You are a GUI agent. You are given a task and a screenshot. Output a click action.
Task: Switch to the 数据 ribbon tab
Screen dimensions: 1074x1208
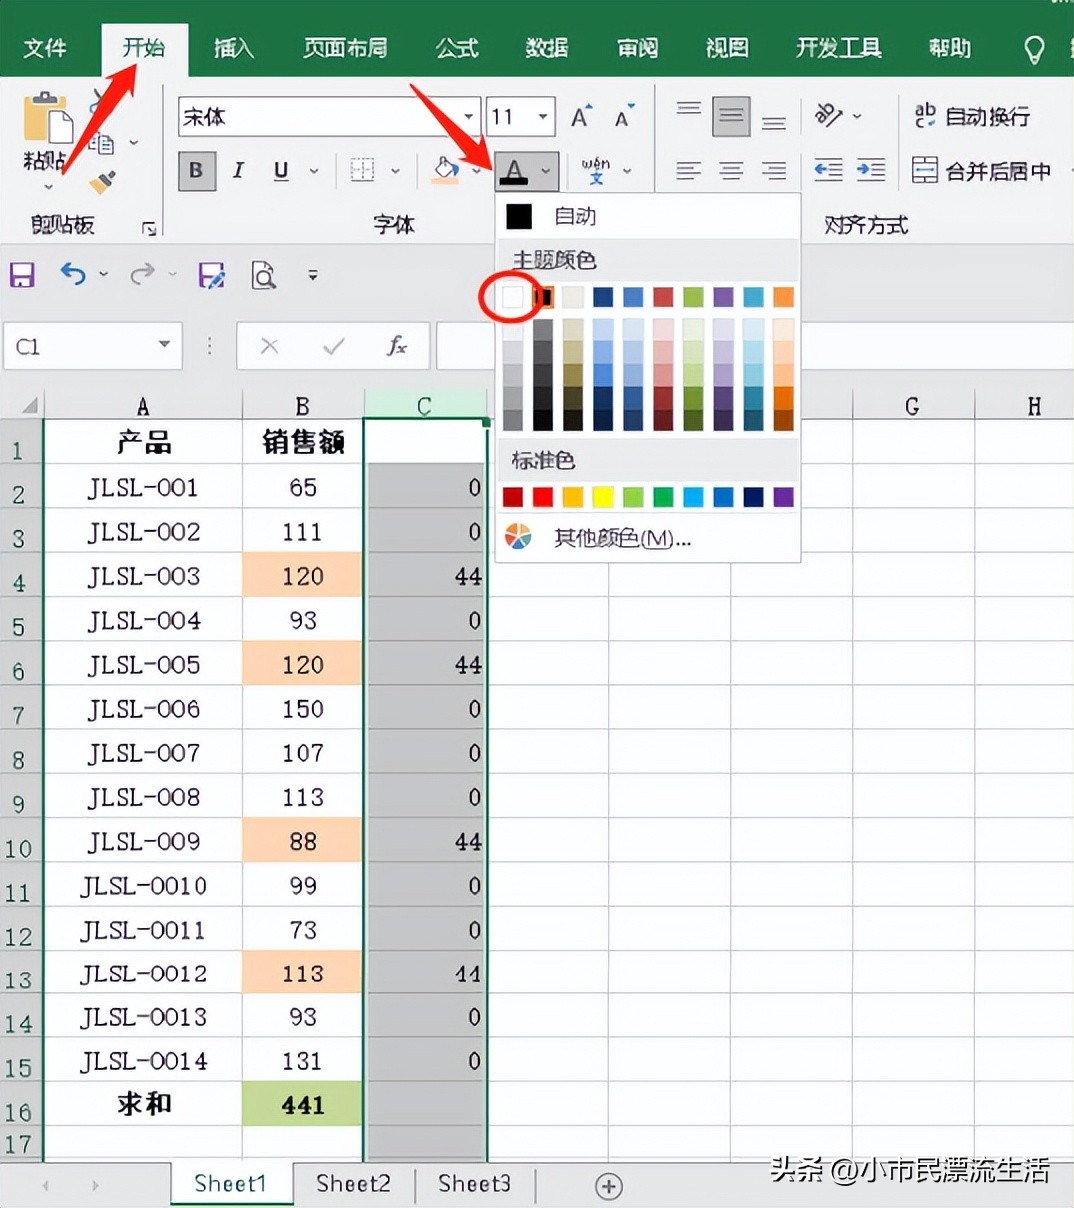[547, 48]
